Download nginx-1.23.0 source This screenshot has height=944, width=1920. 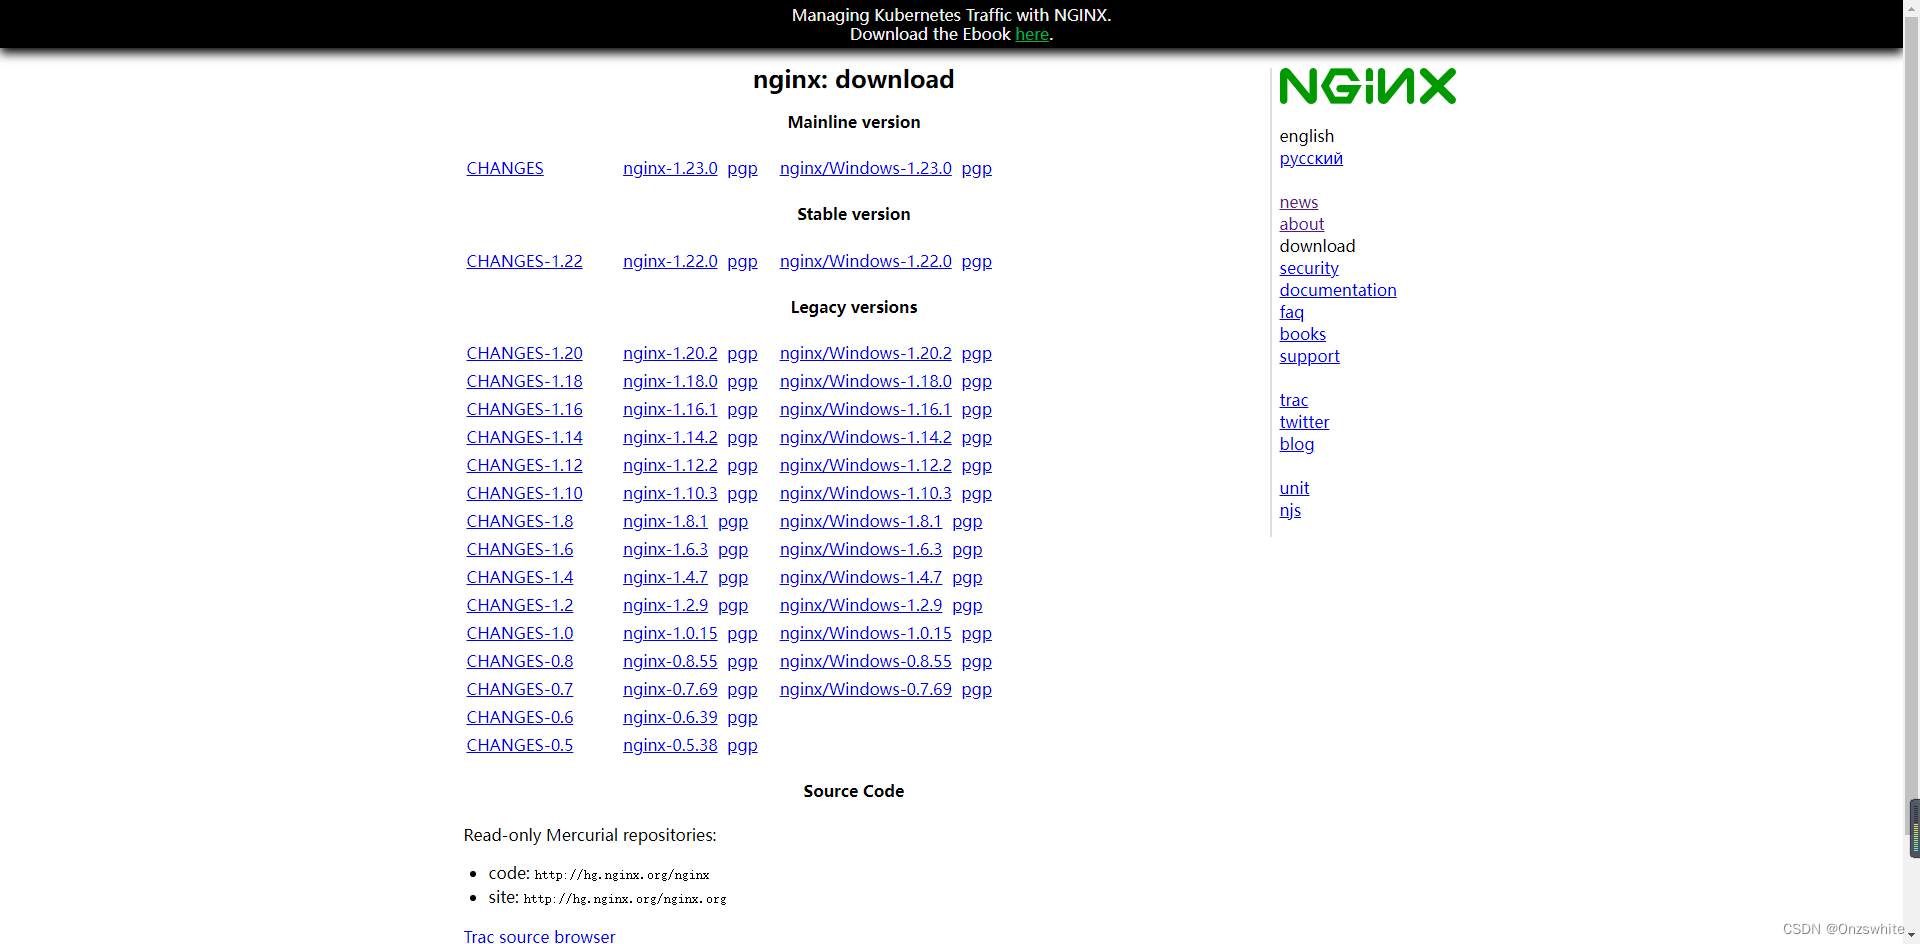(670, 168)
